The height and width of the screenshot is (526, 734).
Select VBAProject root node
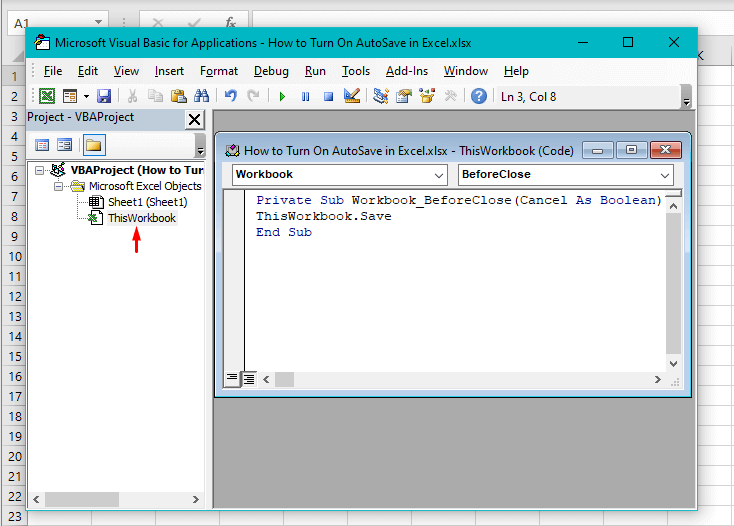[x=137, y=170]
